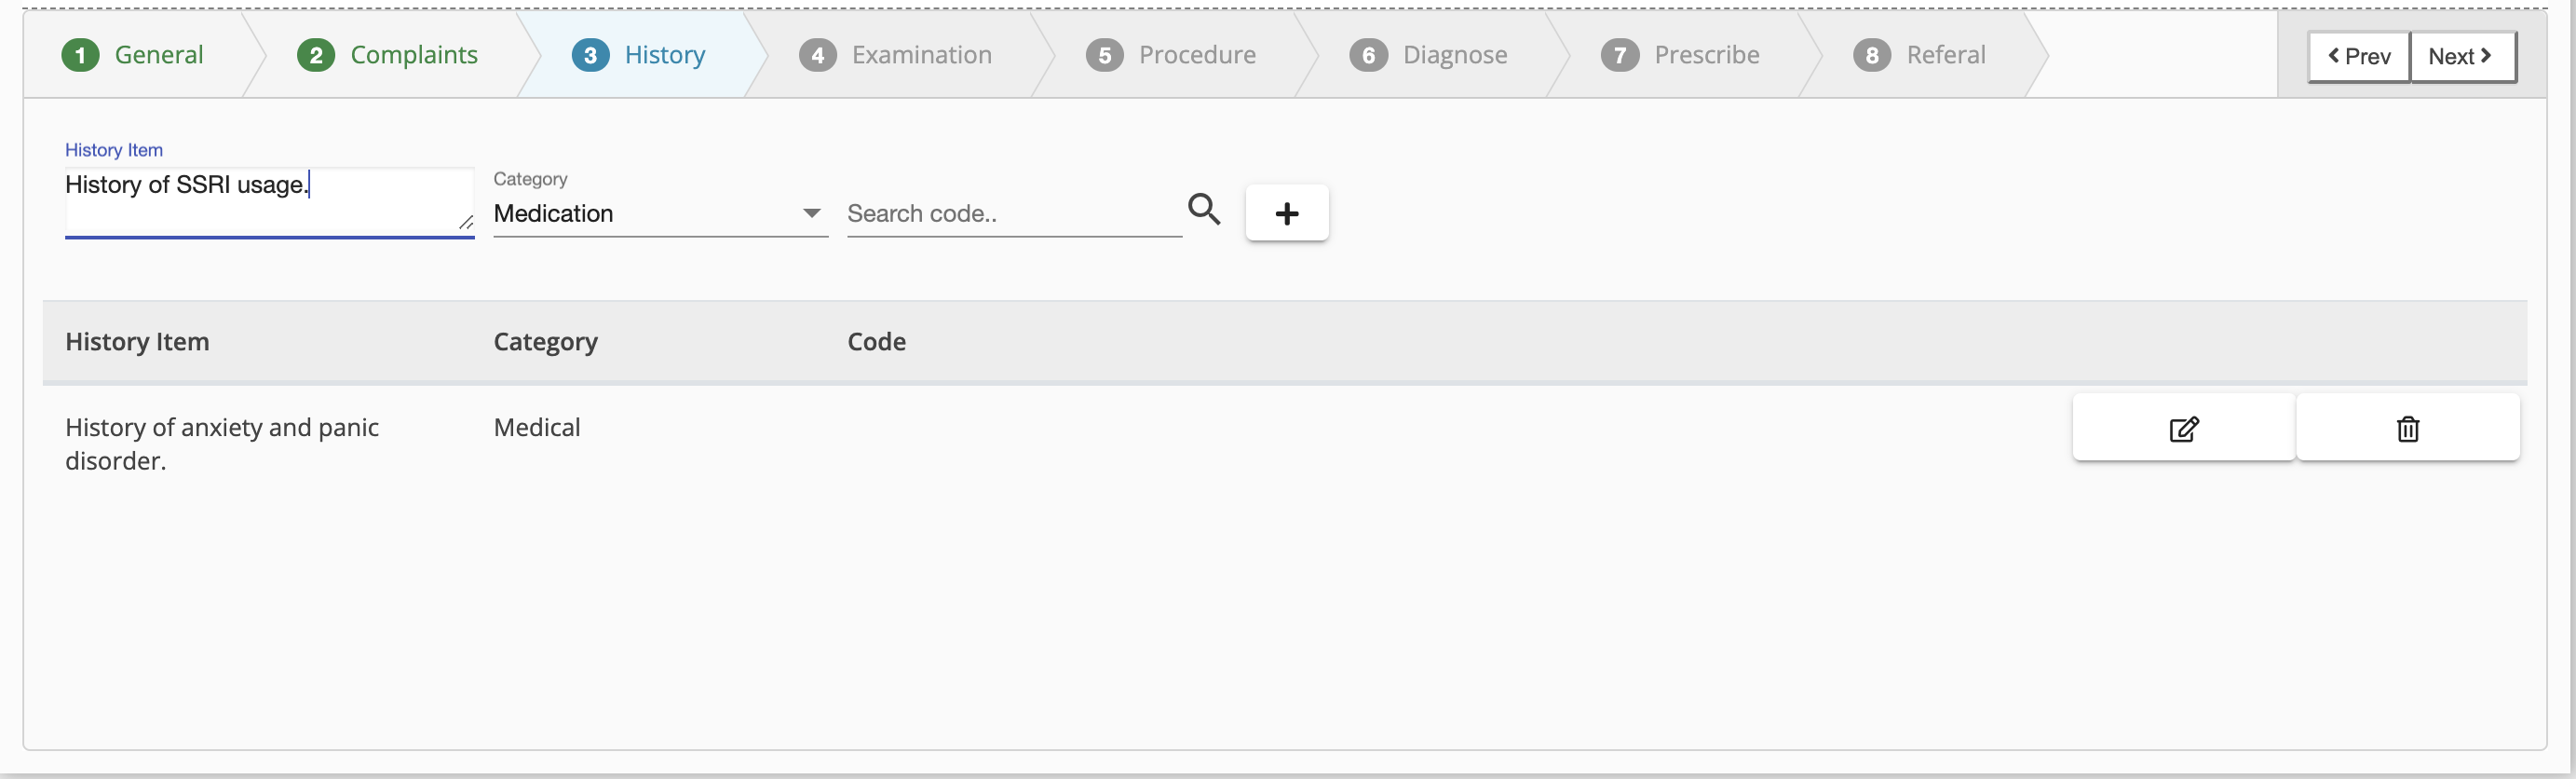Viewport: 2576px width, 779px height.
Task: Go to the Examination step tab
Action: click(896, 55)
